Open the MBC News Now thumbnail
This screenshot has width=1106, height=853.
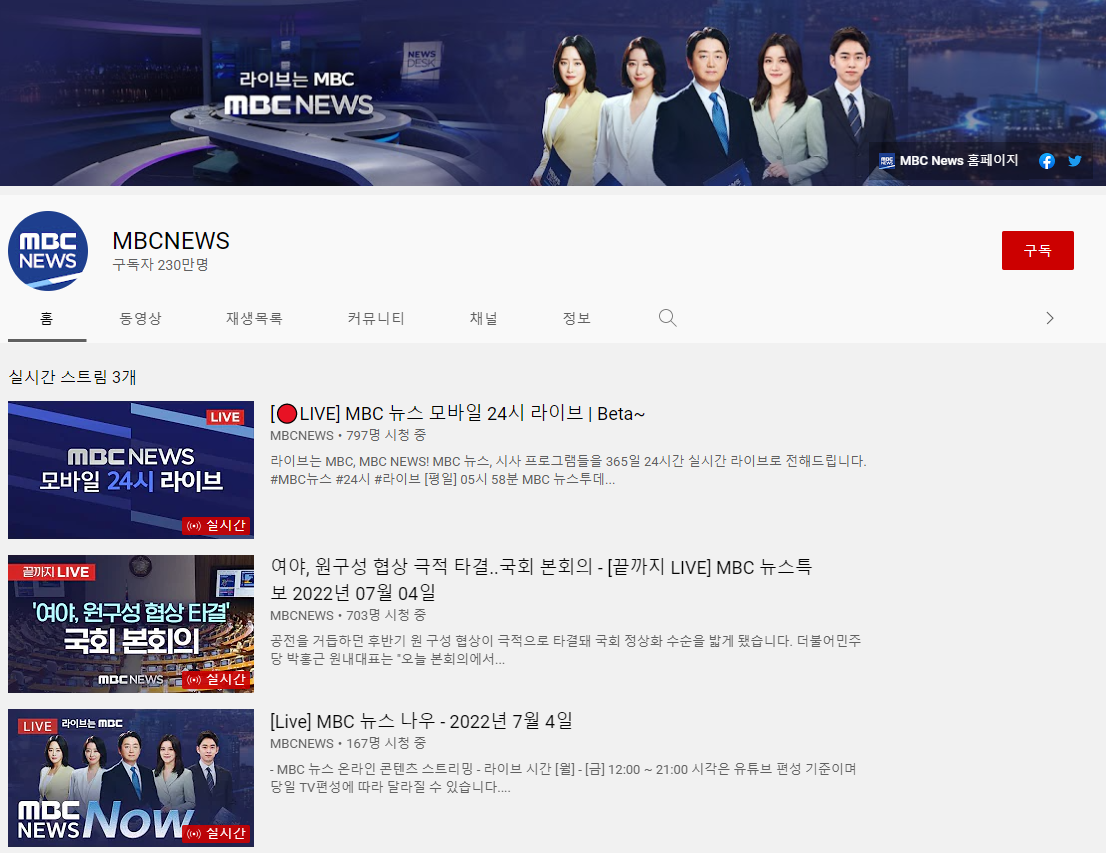[x=131, y=778]
